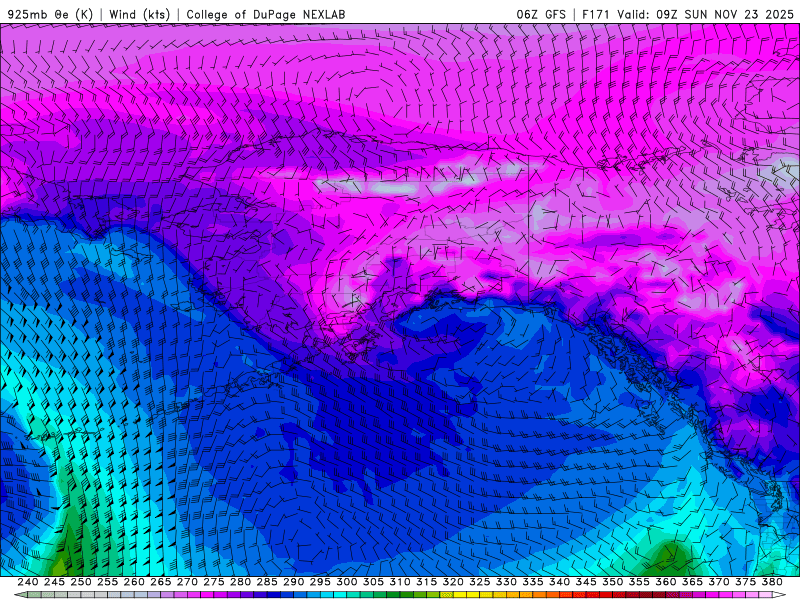Viewport: 800px width, 600px height.
Task: Click the 380 legend value
Action: (771, 582)
